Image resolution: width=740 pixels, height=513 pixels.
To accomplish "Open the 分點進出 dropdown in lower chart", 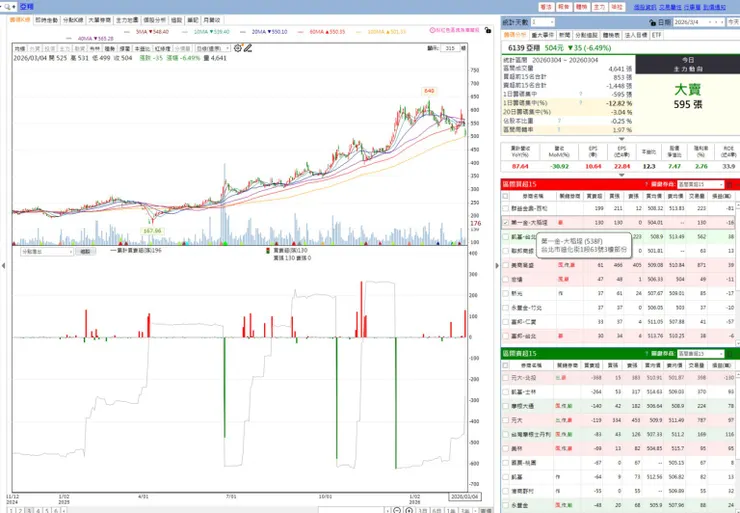I will click(x=47, y=252).
